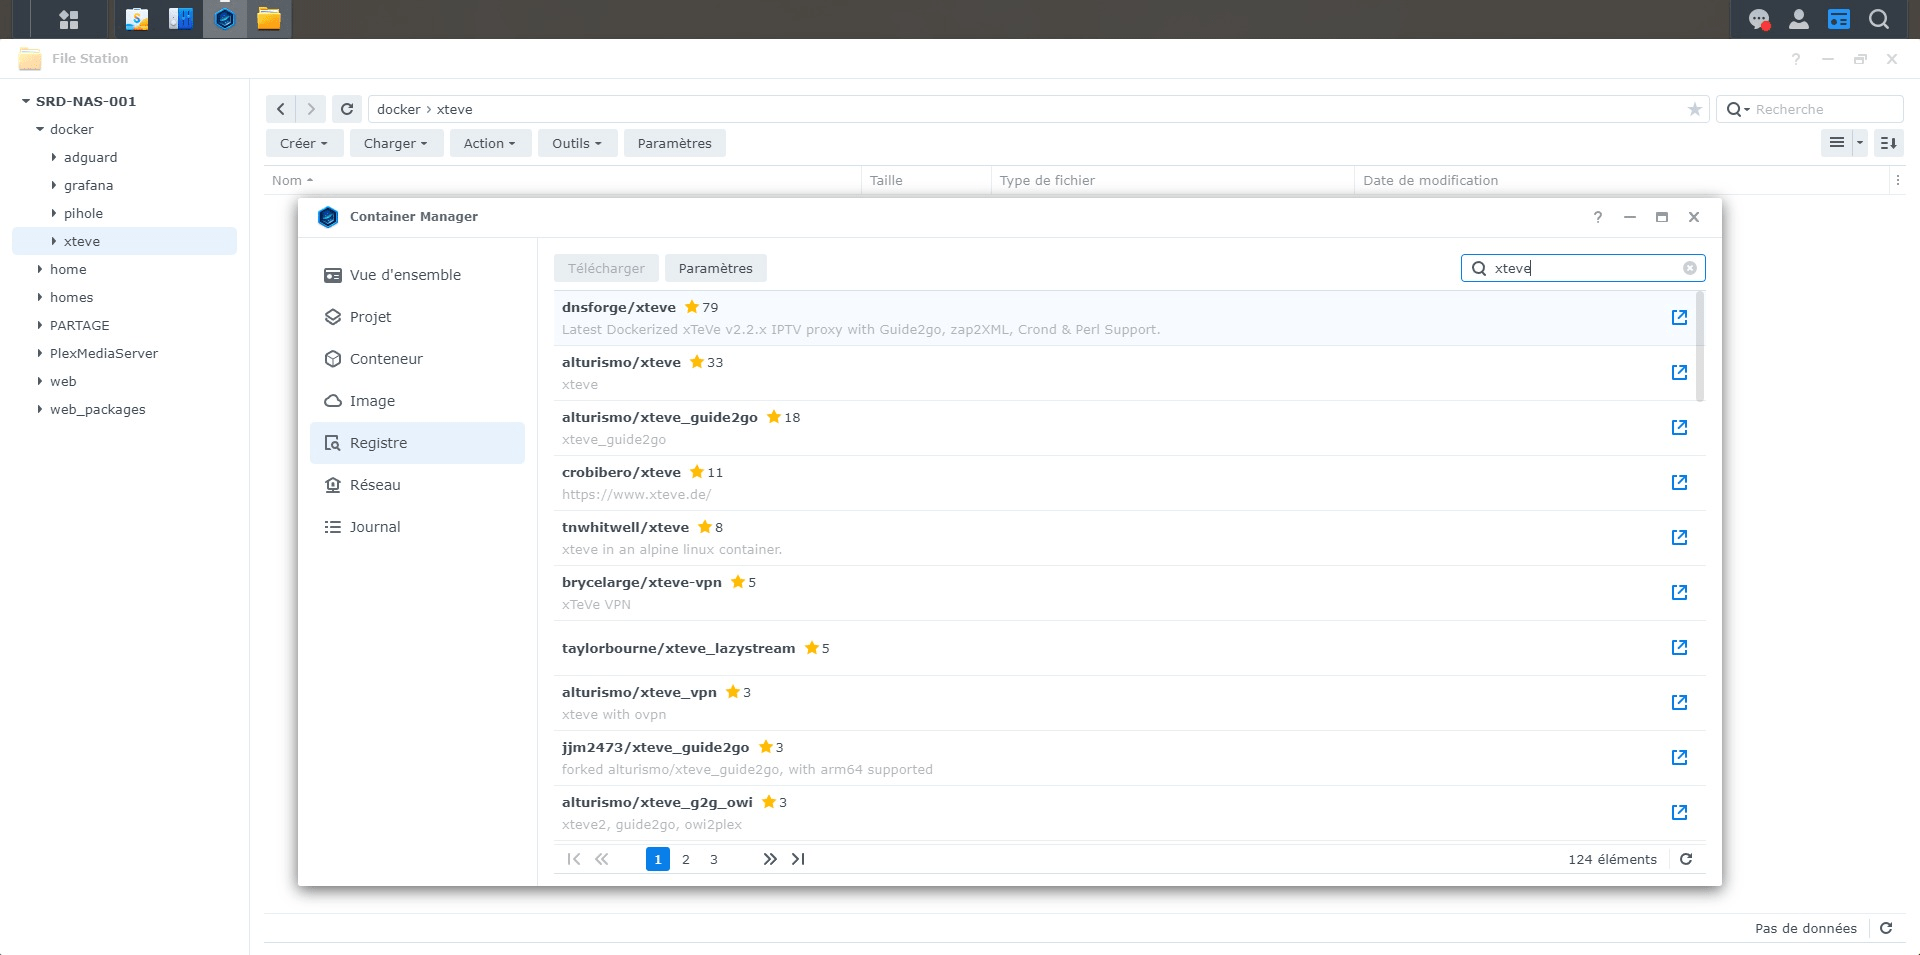
Task: Collapse the docker folder in the sidebar tree
Action: 40,129
